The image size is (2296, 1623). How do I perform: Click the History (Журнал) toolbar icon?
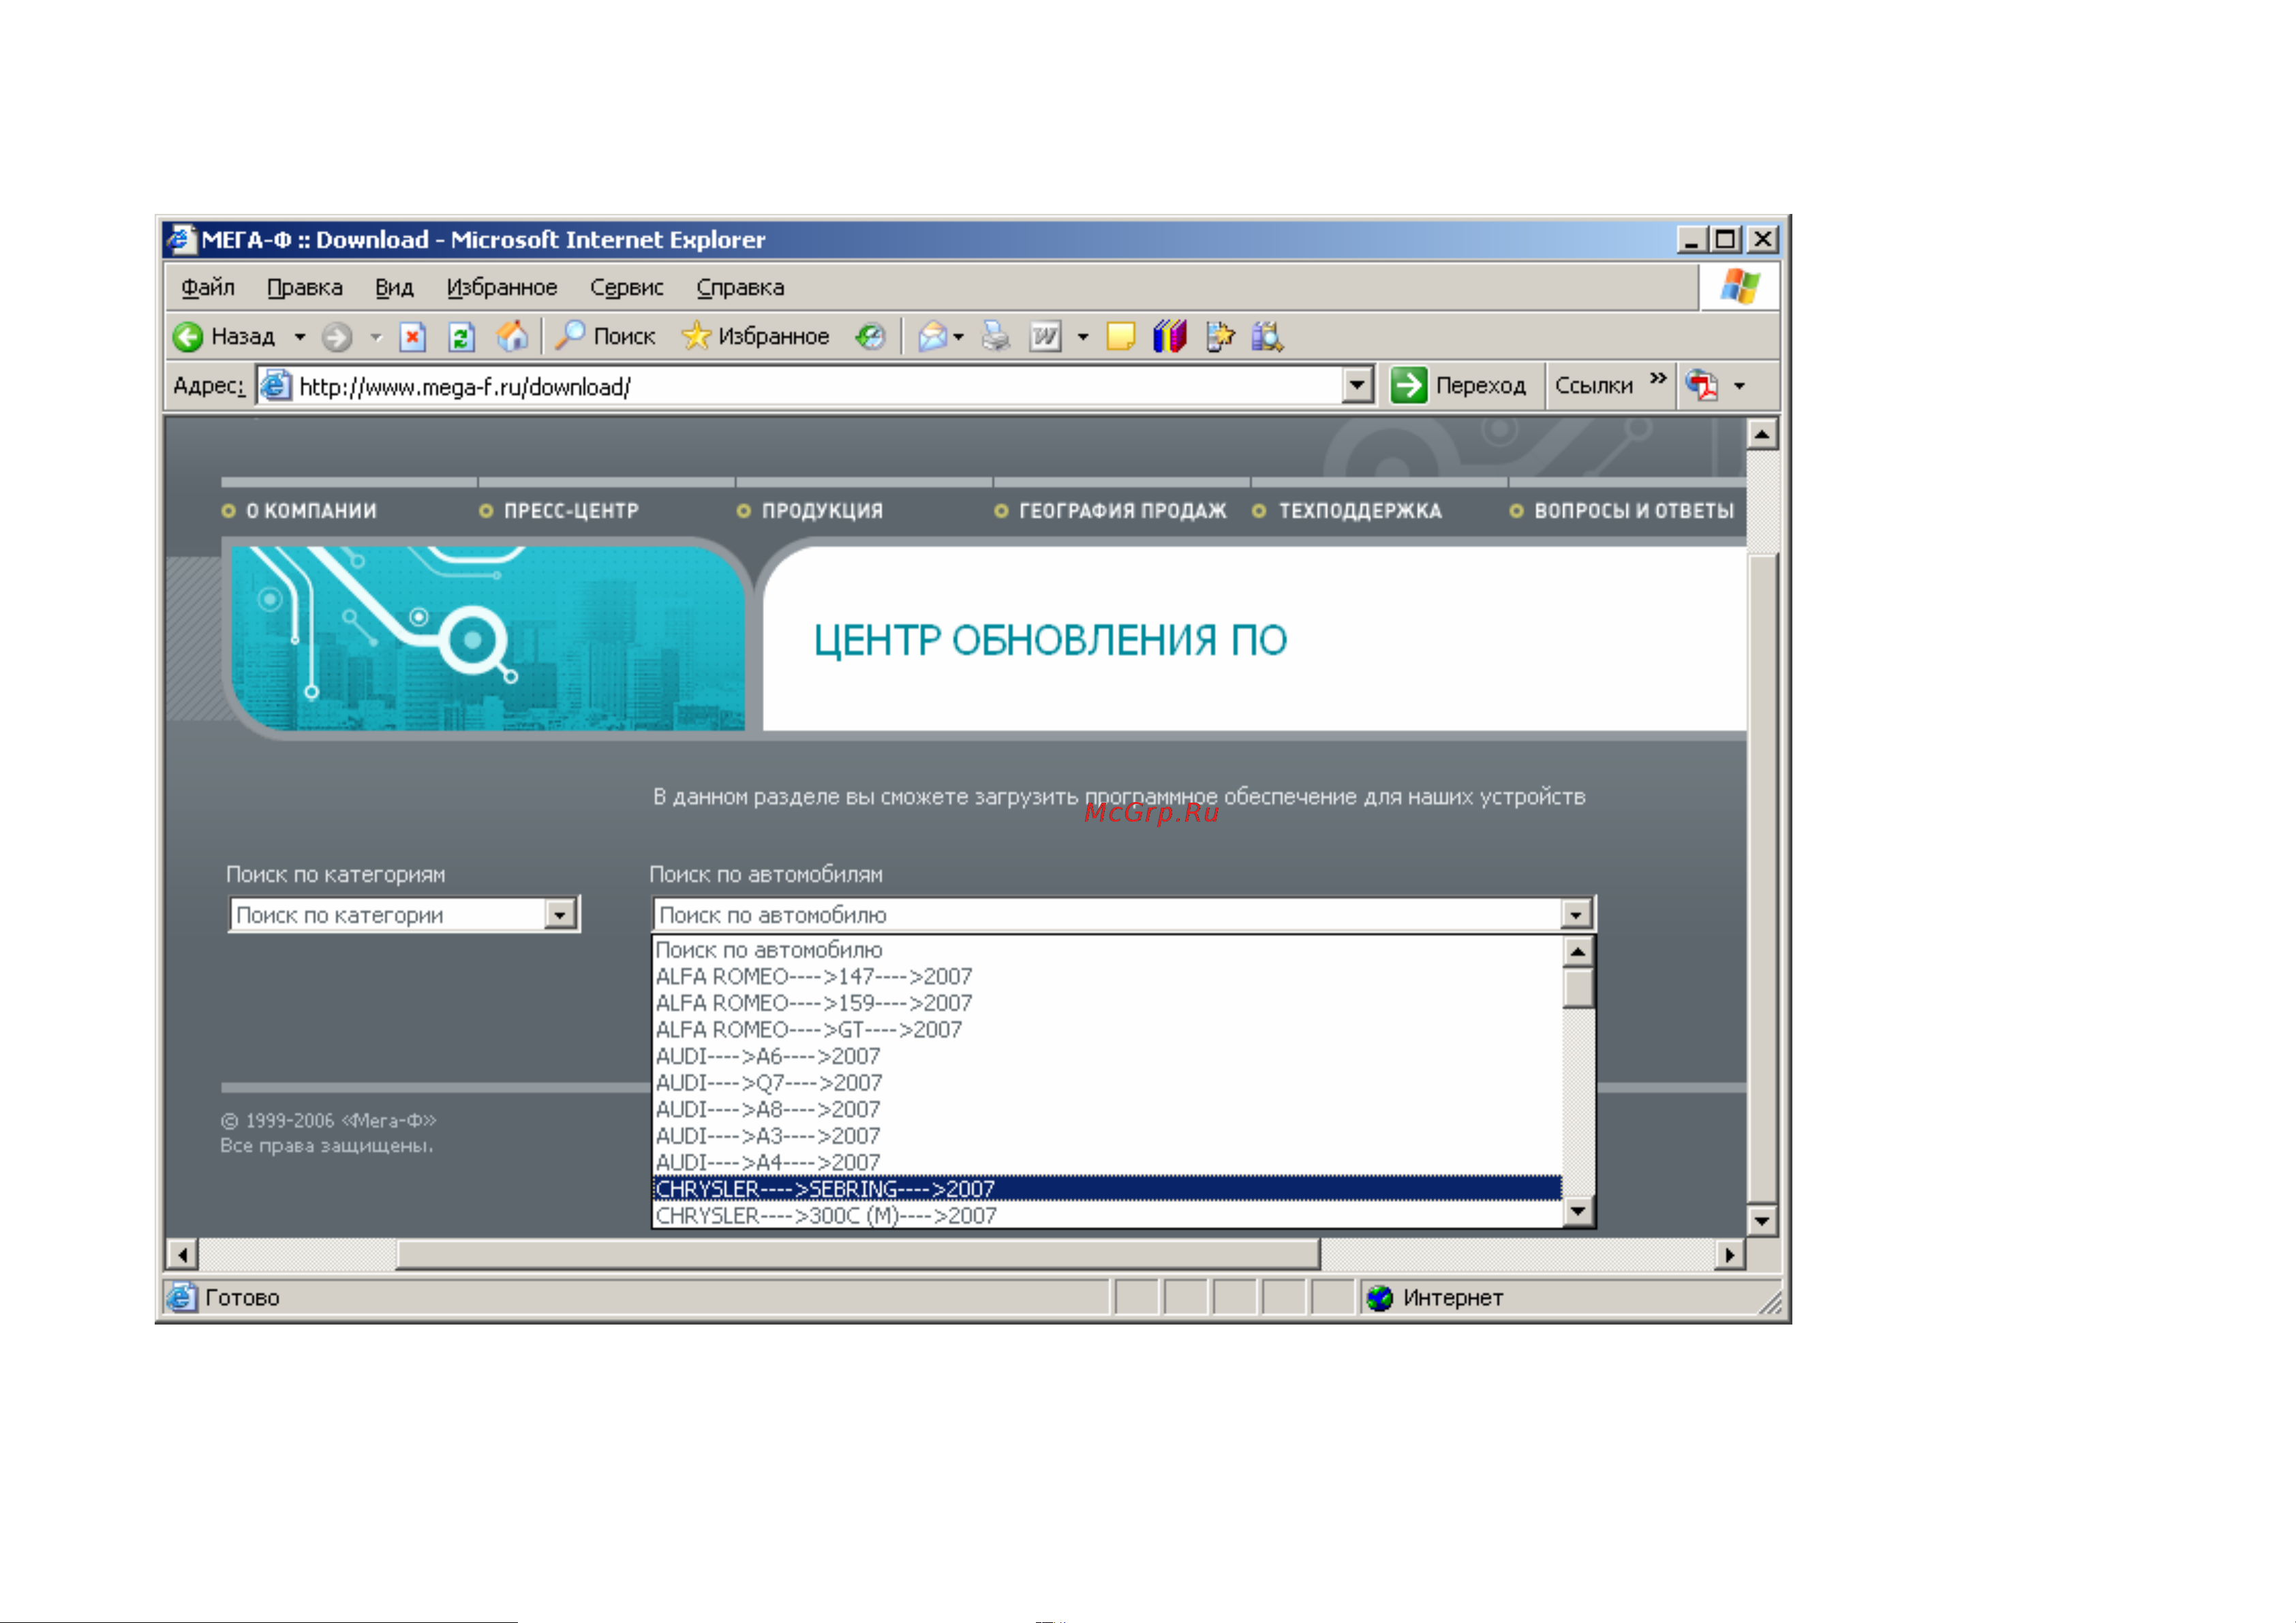click(x=870, y=337)
